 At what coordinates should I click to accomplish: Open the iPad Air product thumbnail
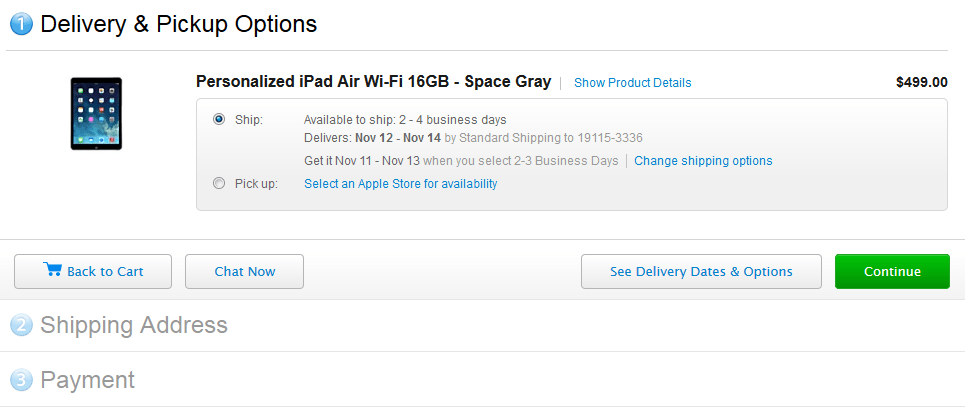(x=96, y=113)
